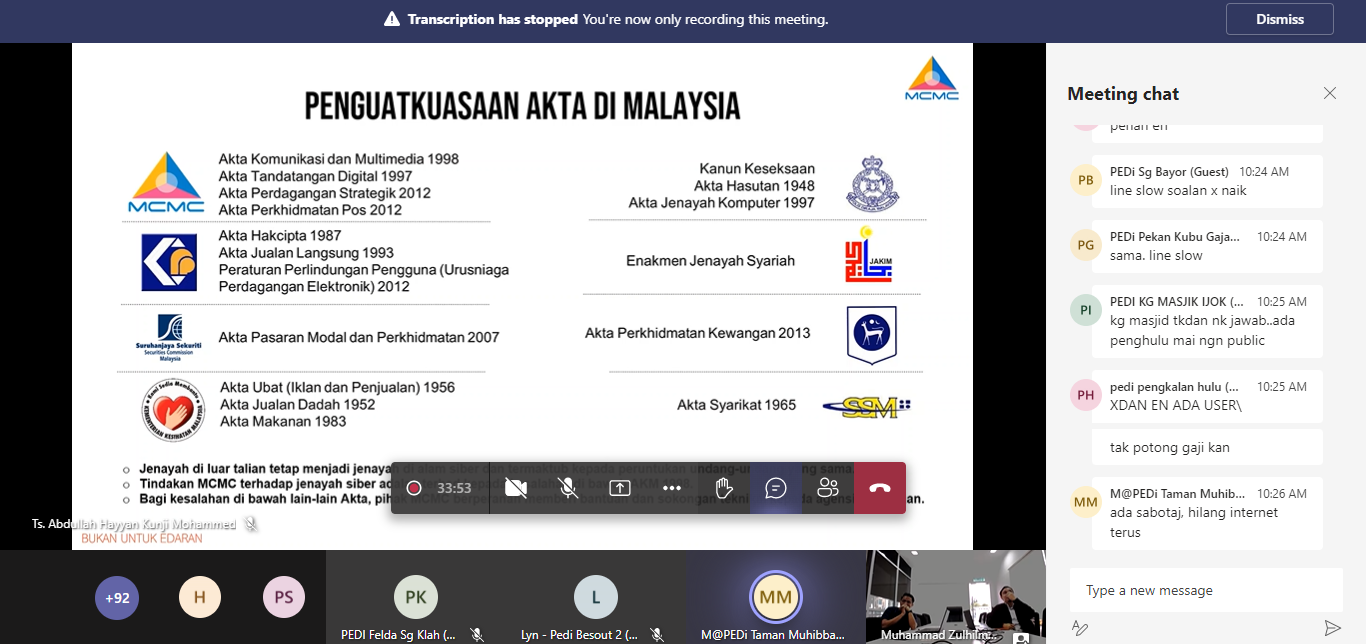
Task: Click the sender name PEDi Sg Bayor (Guest)
Action: 1169,172
